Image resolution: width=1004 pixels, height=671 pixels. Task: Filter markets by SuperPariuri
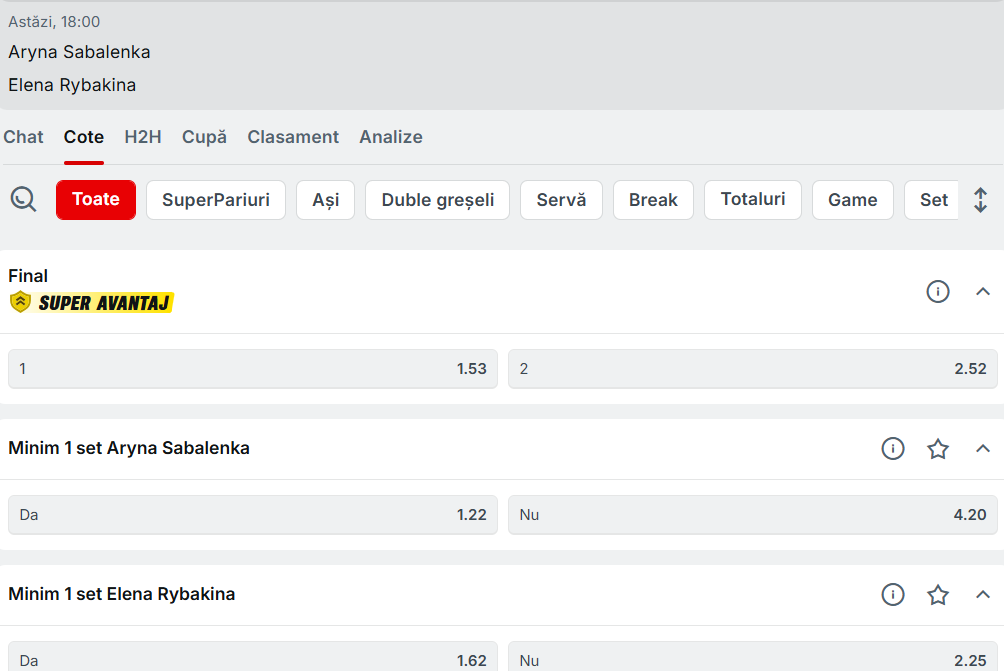216,200
